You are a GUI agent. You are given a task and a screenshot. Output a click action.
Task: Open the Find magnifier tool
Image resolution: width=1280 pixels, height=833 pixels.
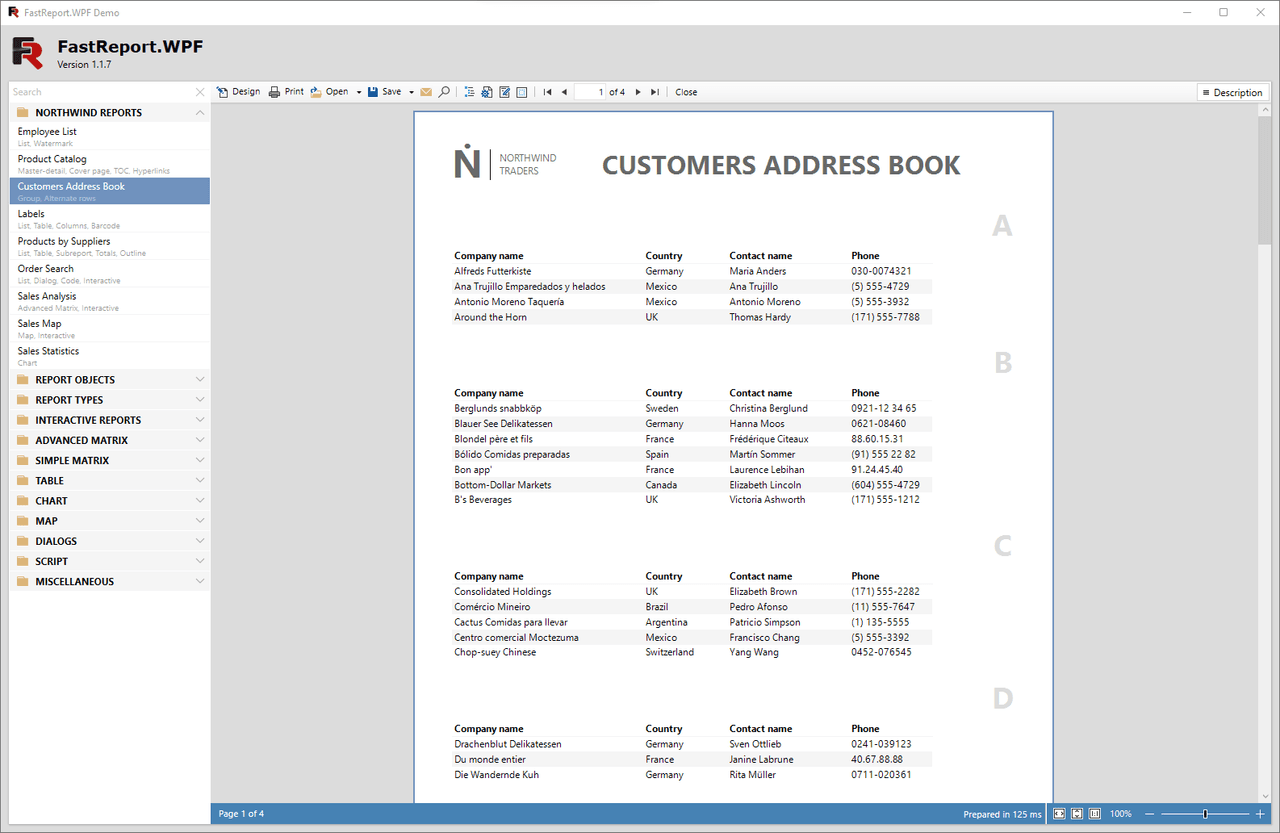tap(444, 92)
